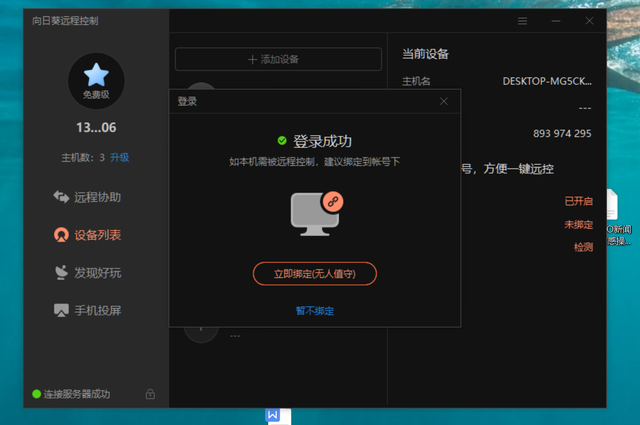Click the desktop file icon at right edge
Viewport: 640px width, 425px height.
coord(613,205)
